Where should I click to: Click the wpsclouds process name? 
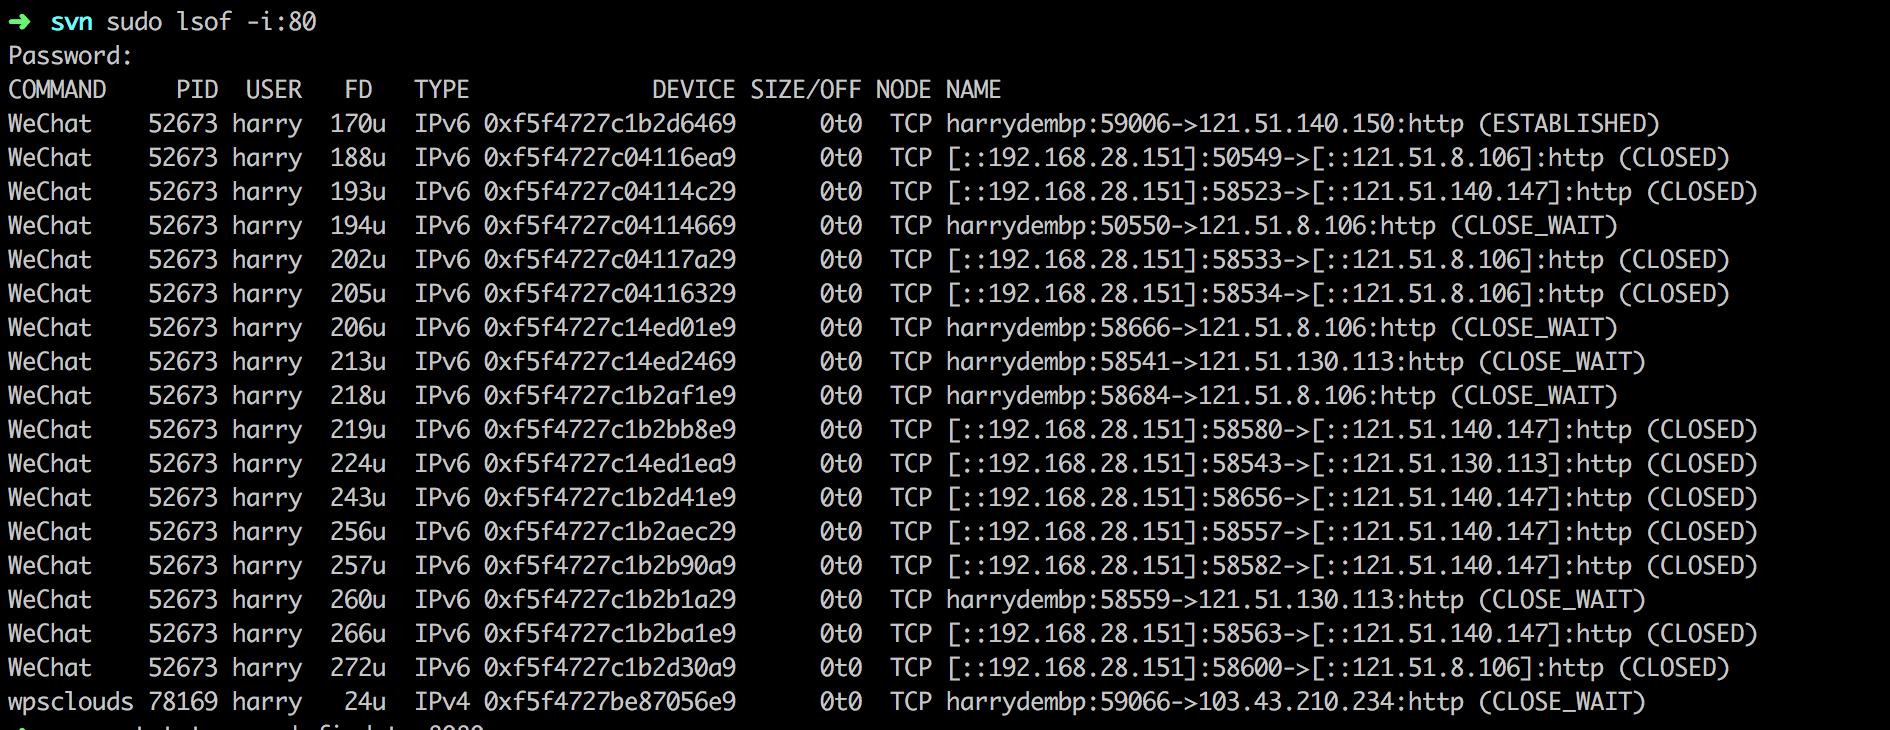70,702
